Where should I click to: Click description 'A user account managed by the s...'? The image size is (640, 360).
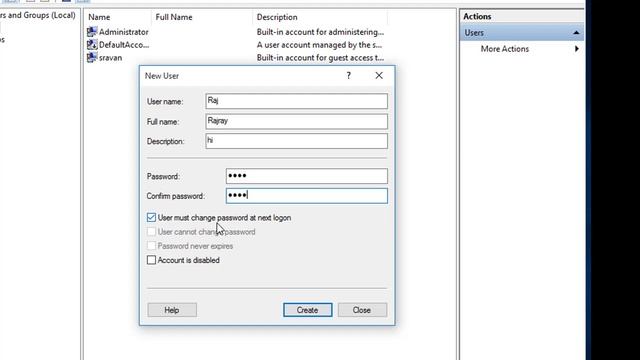320,45
